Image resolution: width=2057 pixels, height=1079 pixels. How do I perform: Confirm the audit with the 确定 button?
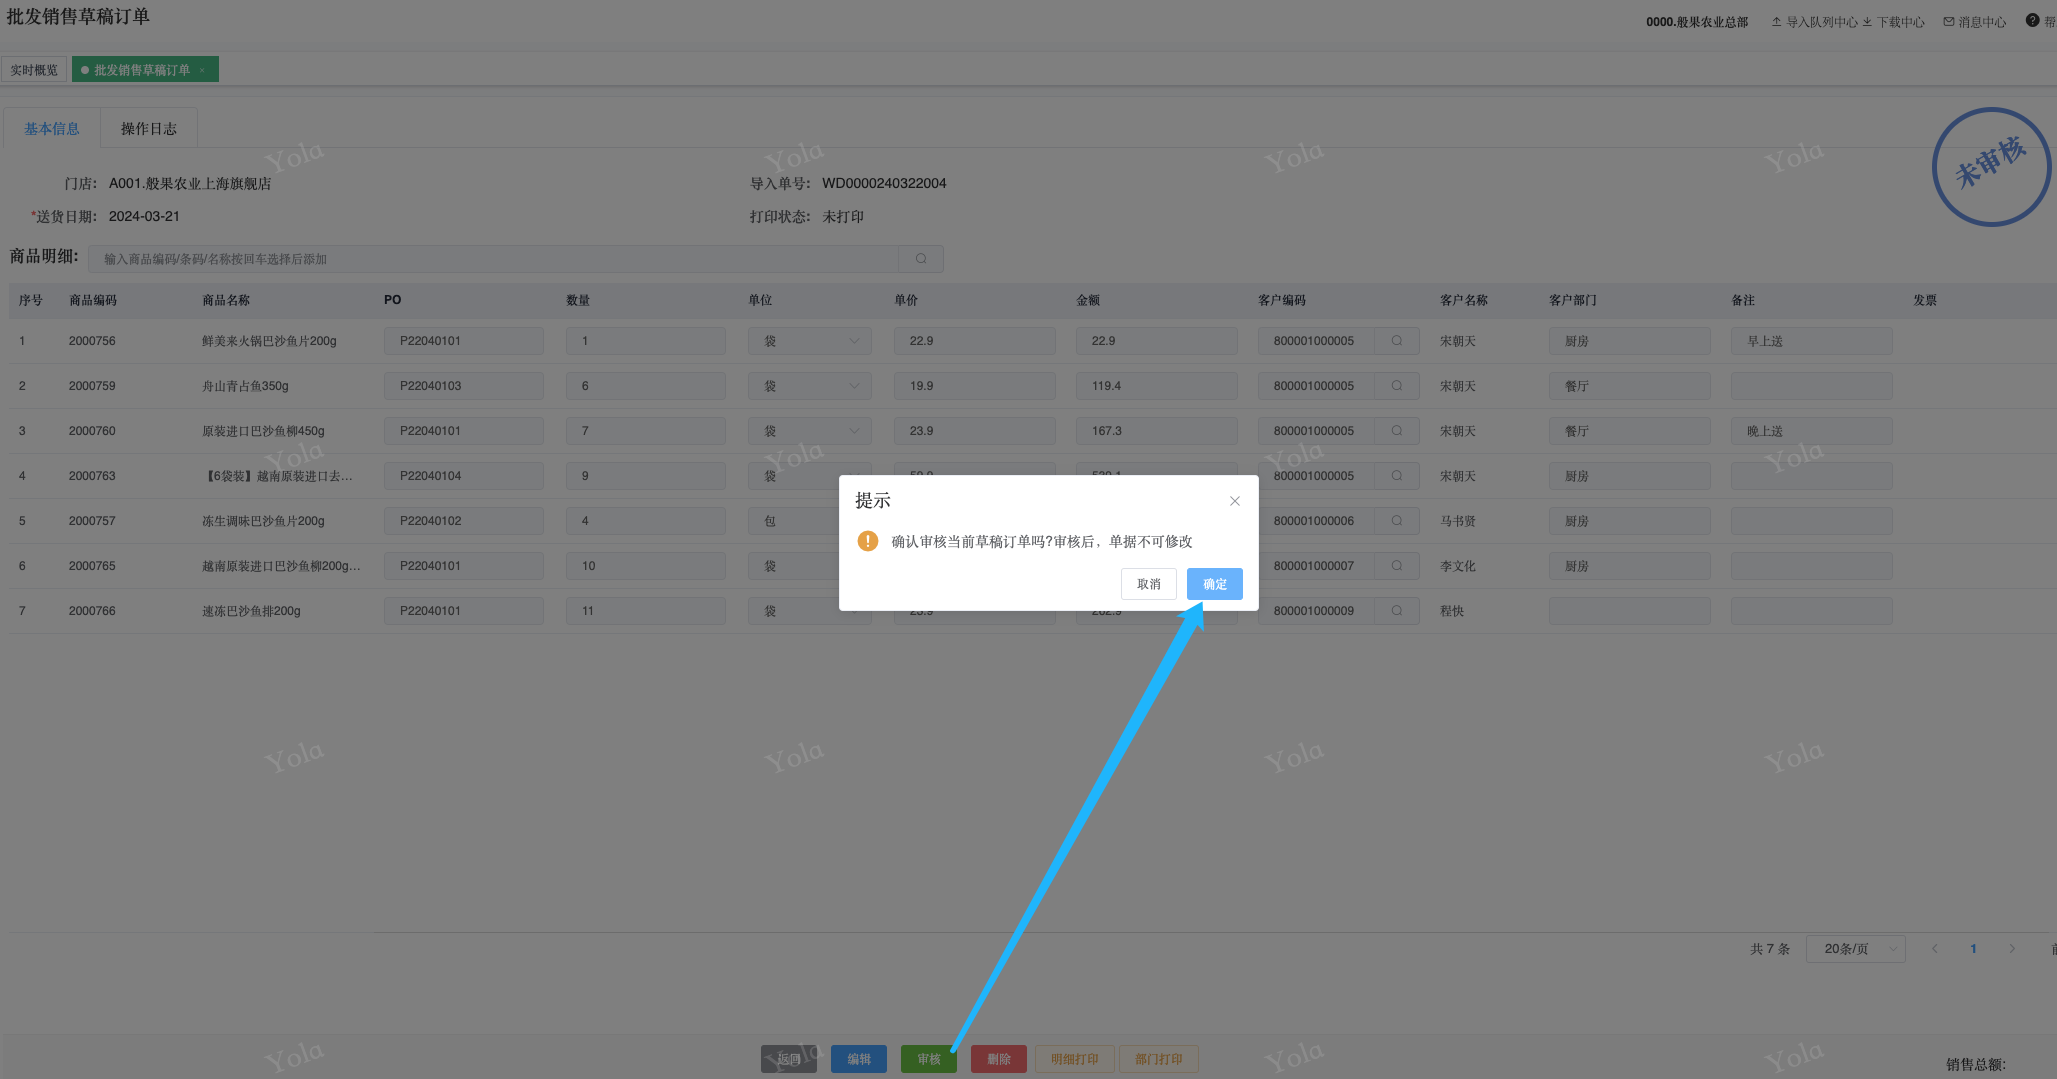click(1215, 584)
